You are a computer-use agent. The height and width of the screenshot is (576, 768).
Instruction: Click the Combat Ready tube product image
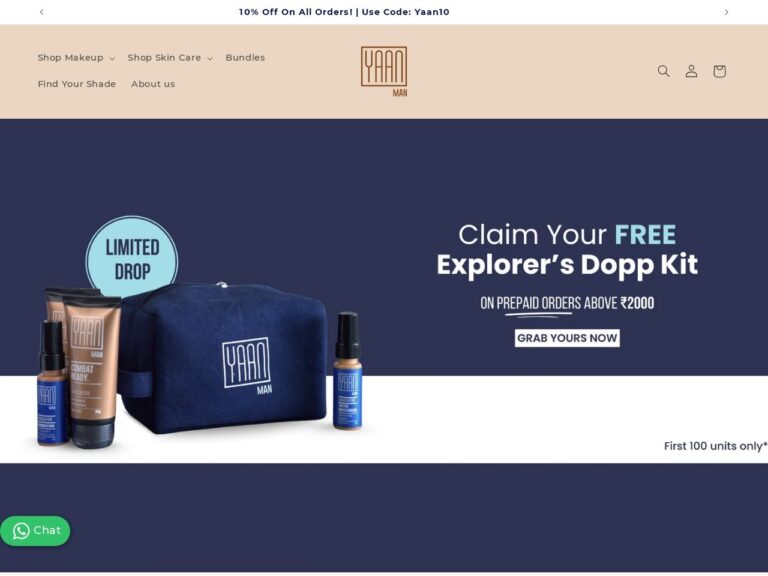pyautogui.click(x=93, y=370)
